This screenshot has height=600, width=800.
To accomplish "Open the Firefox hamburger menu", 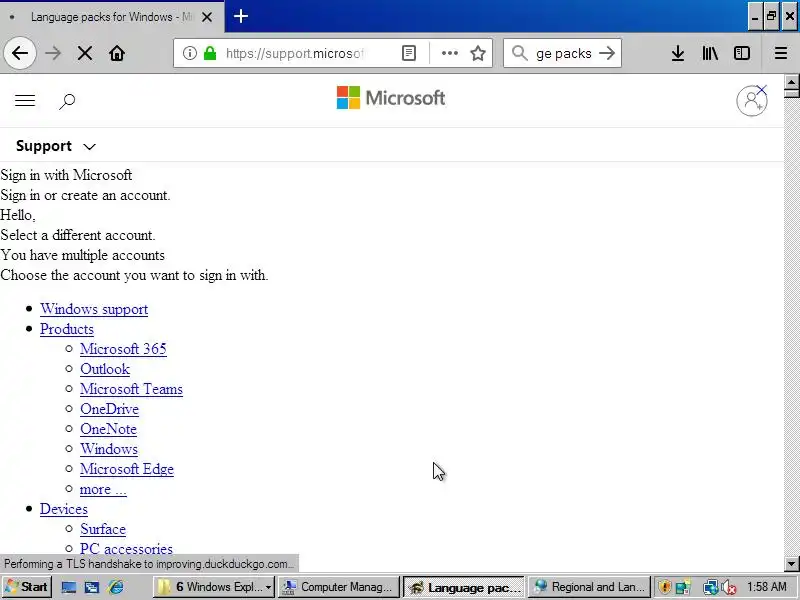I will click(x=780, y=53).
